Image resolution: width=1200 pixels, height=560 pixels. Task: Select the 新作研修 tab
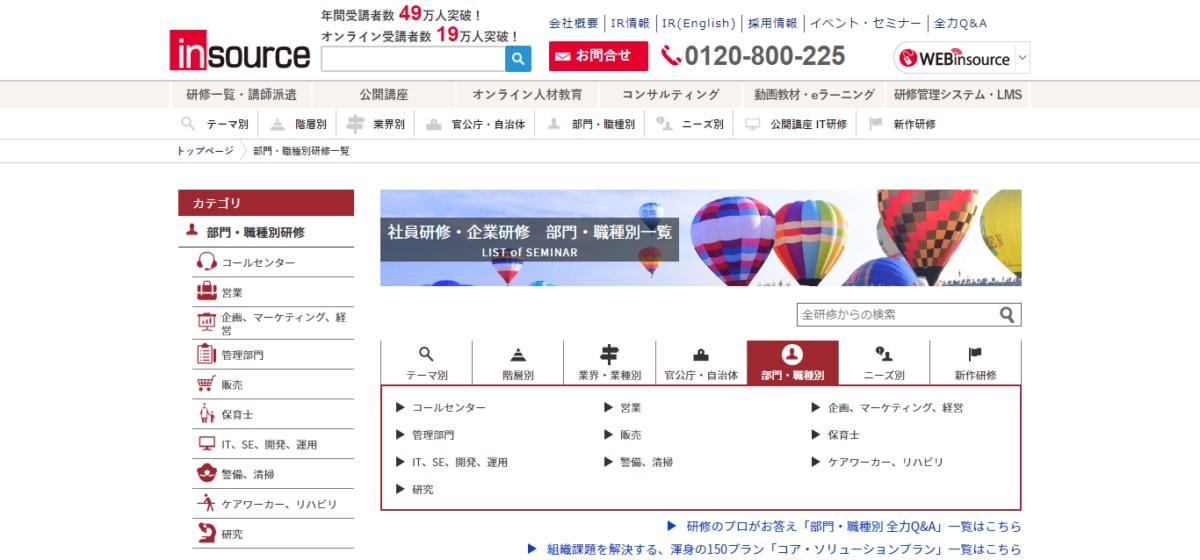point(975,362)
